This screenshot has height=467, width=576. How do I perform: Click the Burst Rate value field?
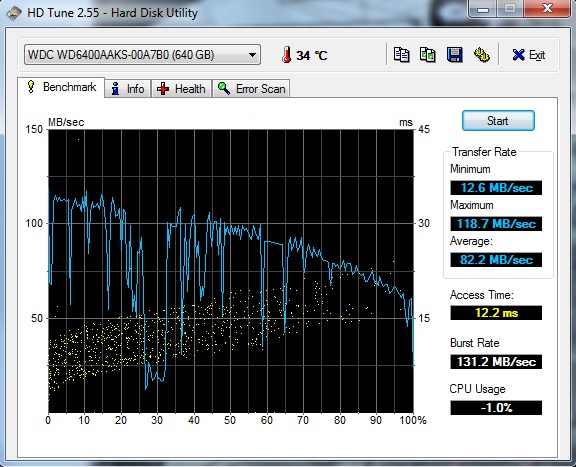point(496,362)
